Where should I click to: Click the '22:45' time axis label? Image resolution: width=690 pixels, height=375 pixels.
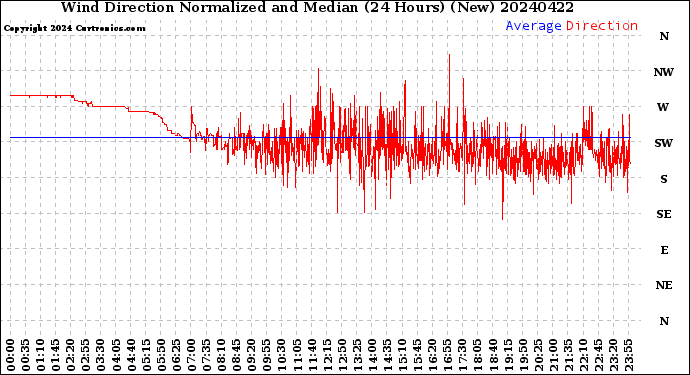(x=598, y=355)
